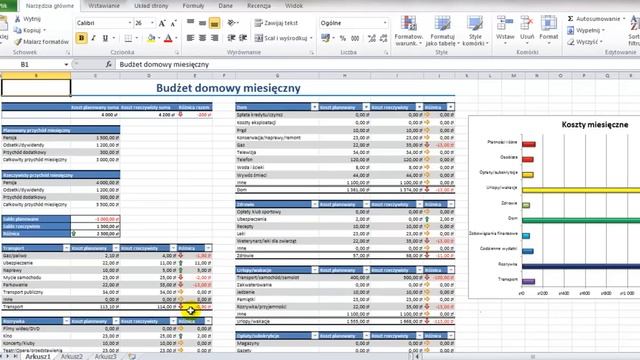Image resolution: width=640 pixels, height=360 pixels.
Task: Increase font size with large A icon
Action: coord(162,23)
